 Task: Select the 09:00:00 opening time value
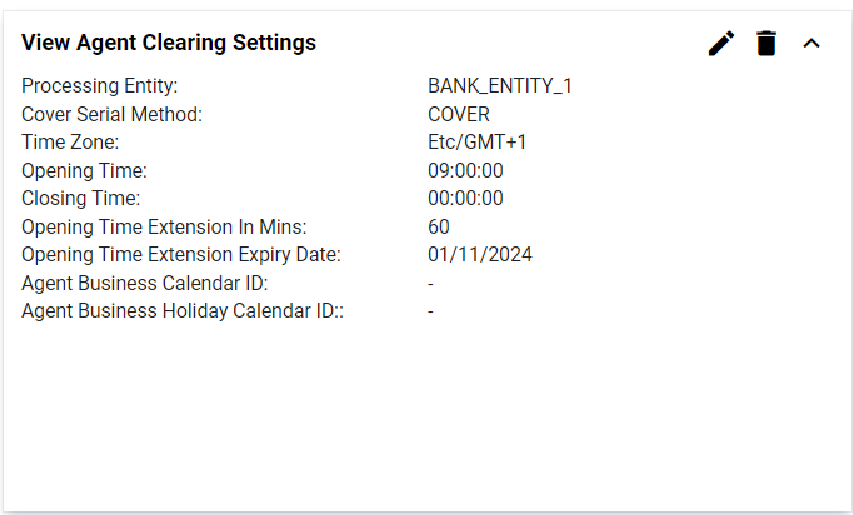(466, 170)
